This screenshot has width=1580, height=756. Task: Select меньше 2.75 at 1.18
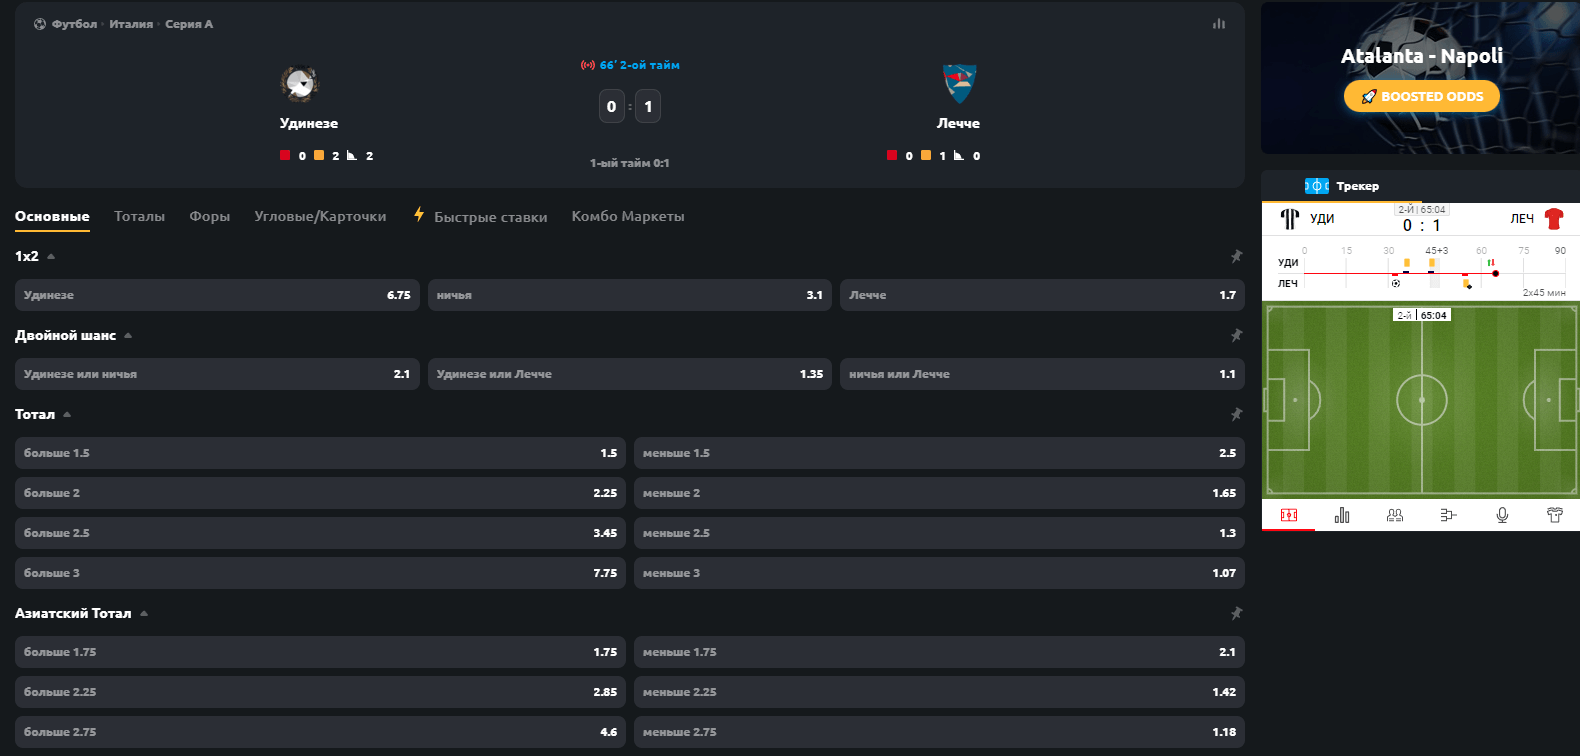(x=939, y=732)
